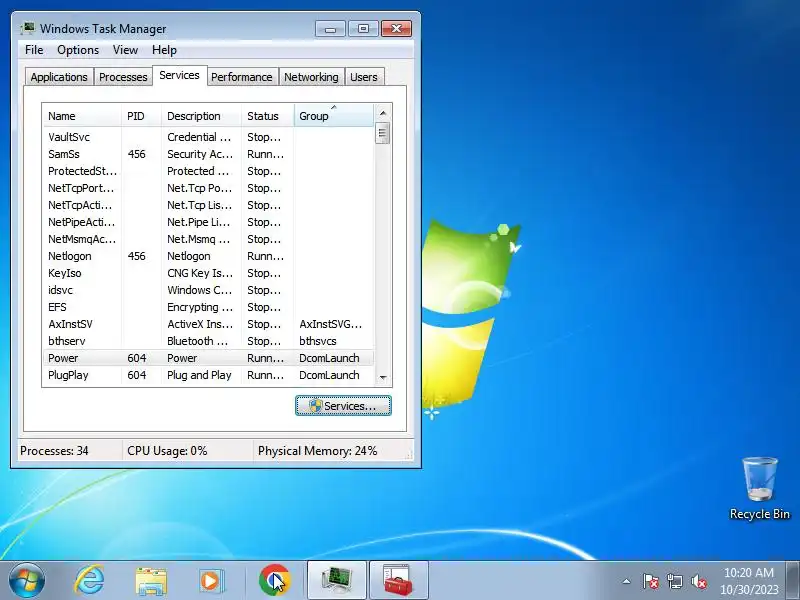The width and height of the screenshot is (800, 600).
Task: Maximize the Task Manager window
Action: coord(363,29)
